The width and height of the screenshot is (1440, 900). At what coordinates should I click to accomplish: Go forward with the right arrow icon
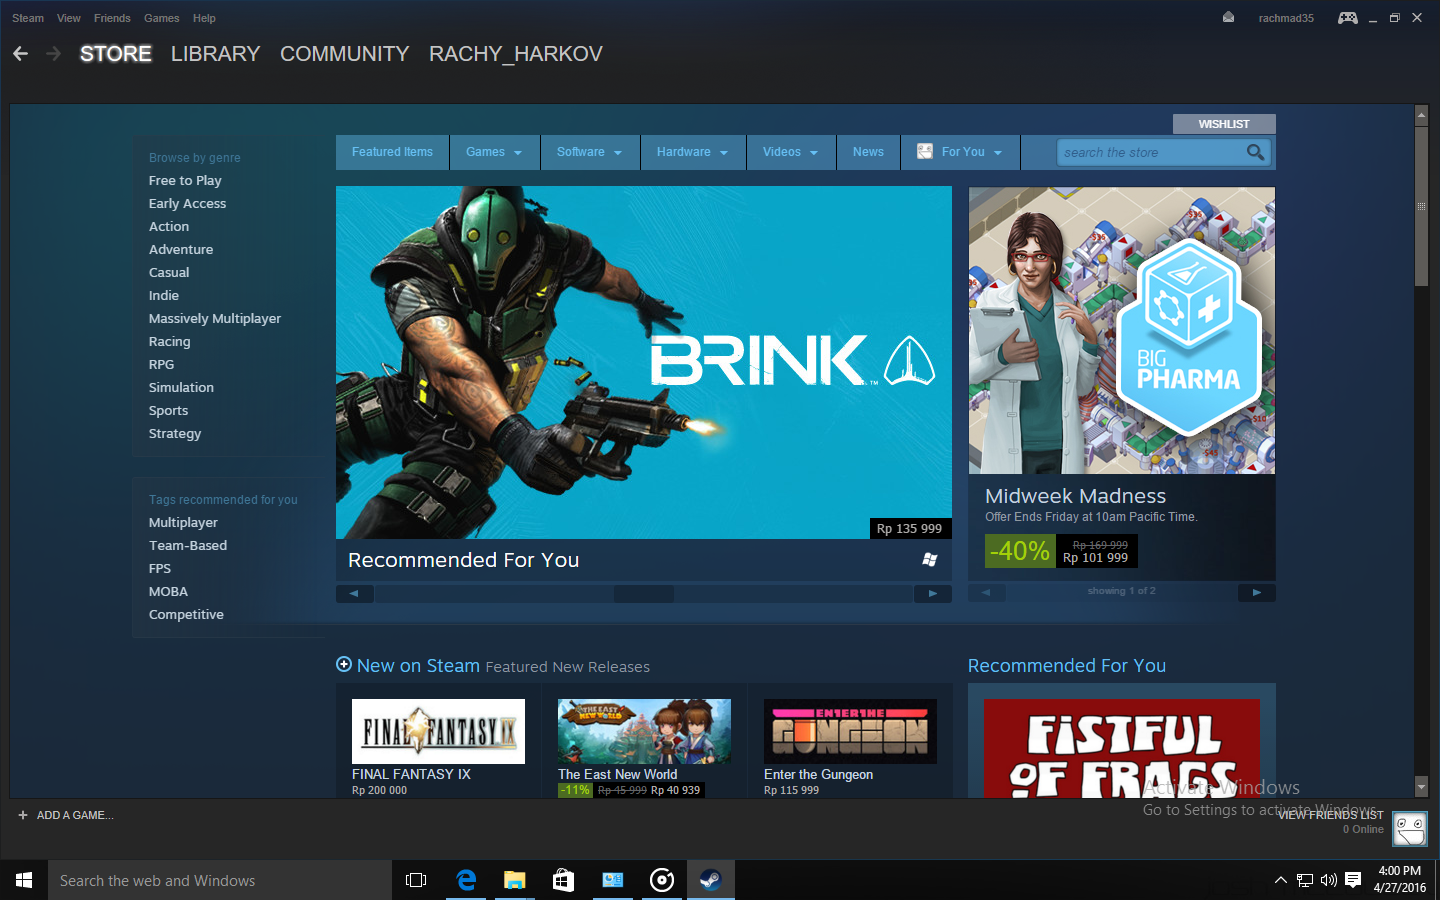54,54
